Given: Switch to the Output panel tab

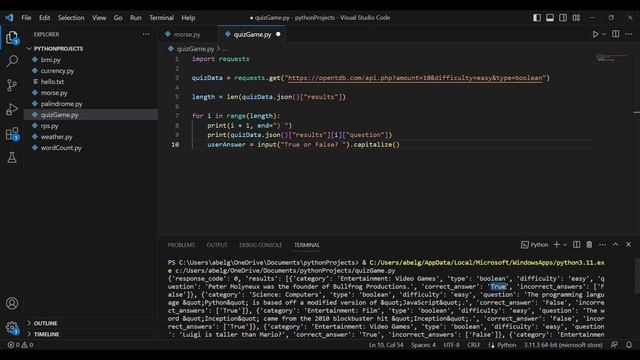Looking at the screenshot, I should [217, 245].
